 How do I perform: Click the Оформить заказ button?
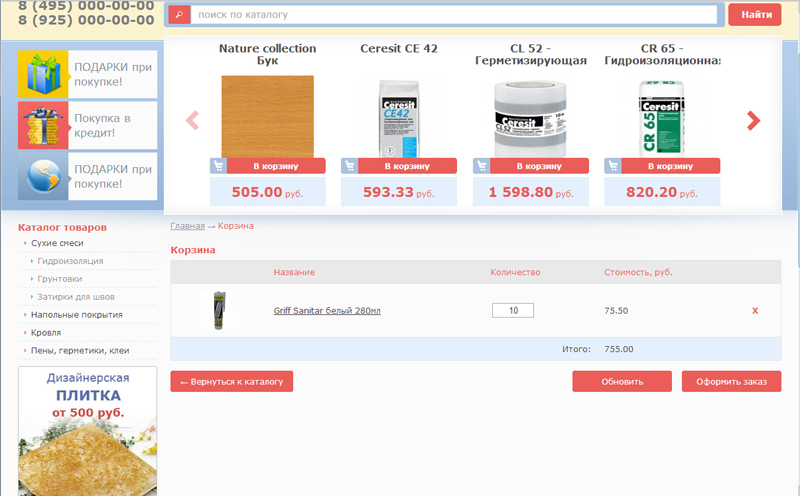coord(731,381)
